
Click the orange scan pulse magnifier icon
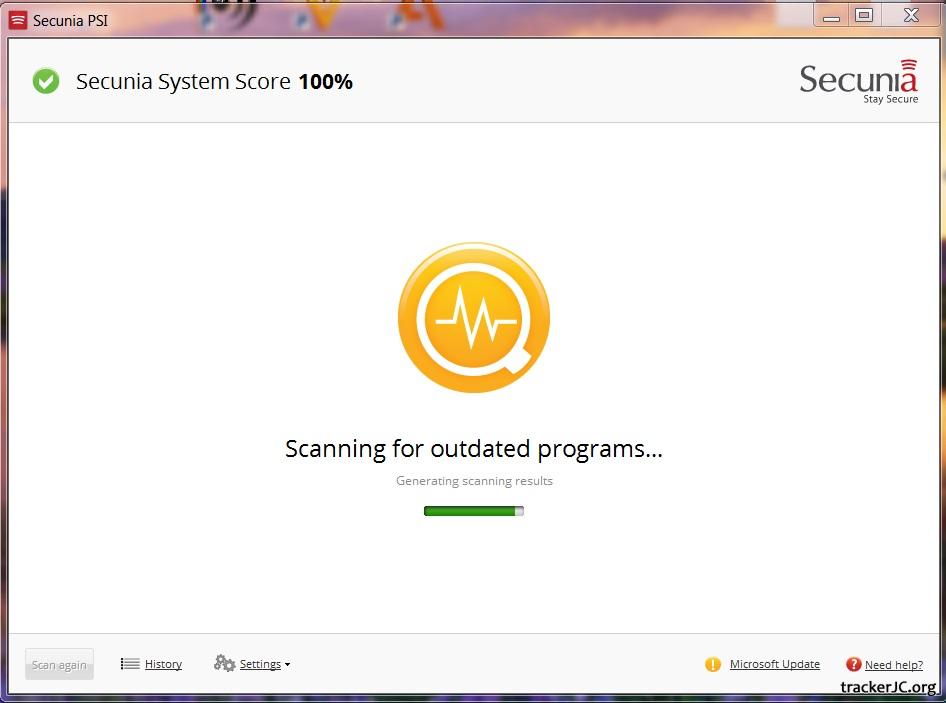[x=474, y=318]
